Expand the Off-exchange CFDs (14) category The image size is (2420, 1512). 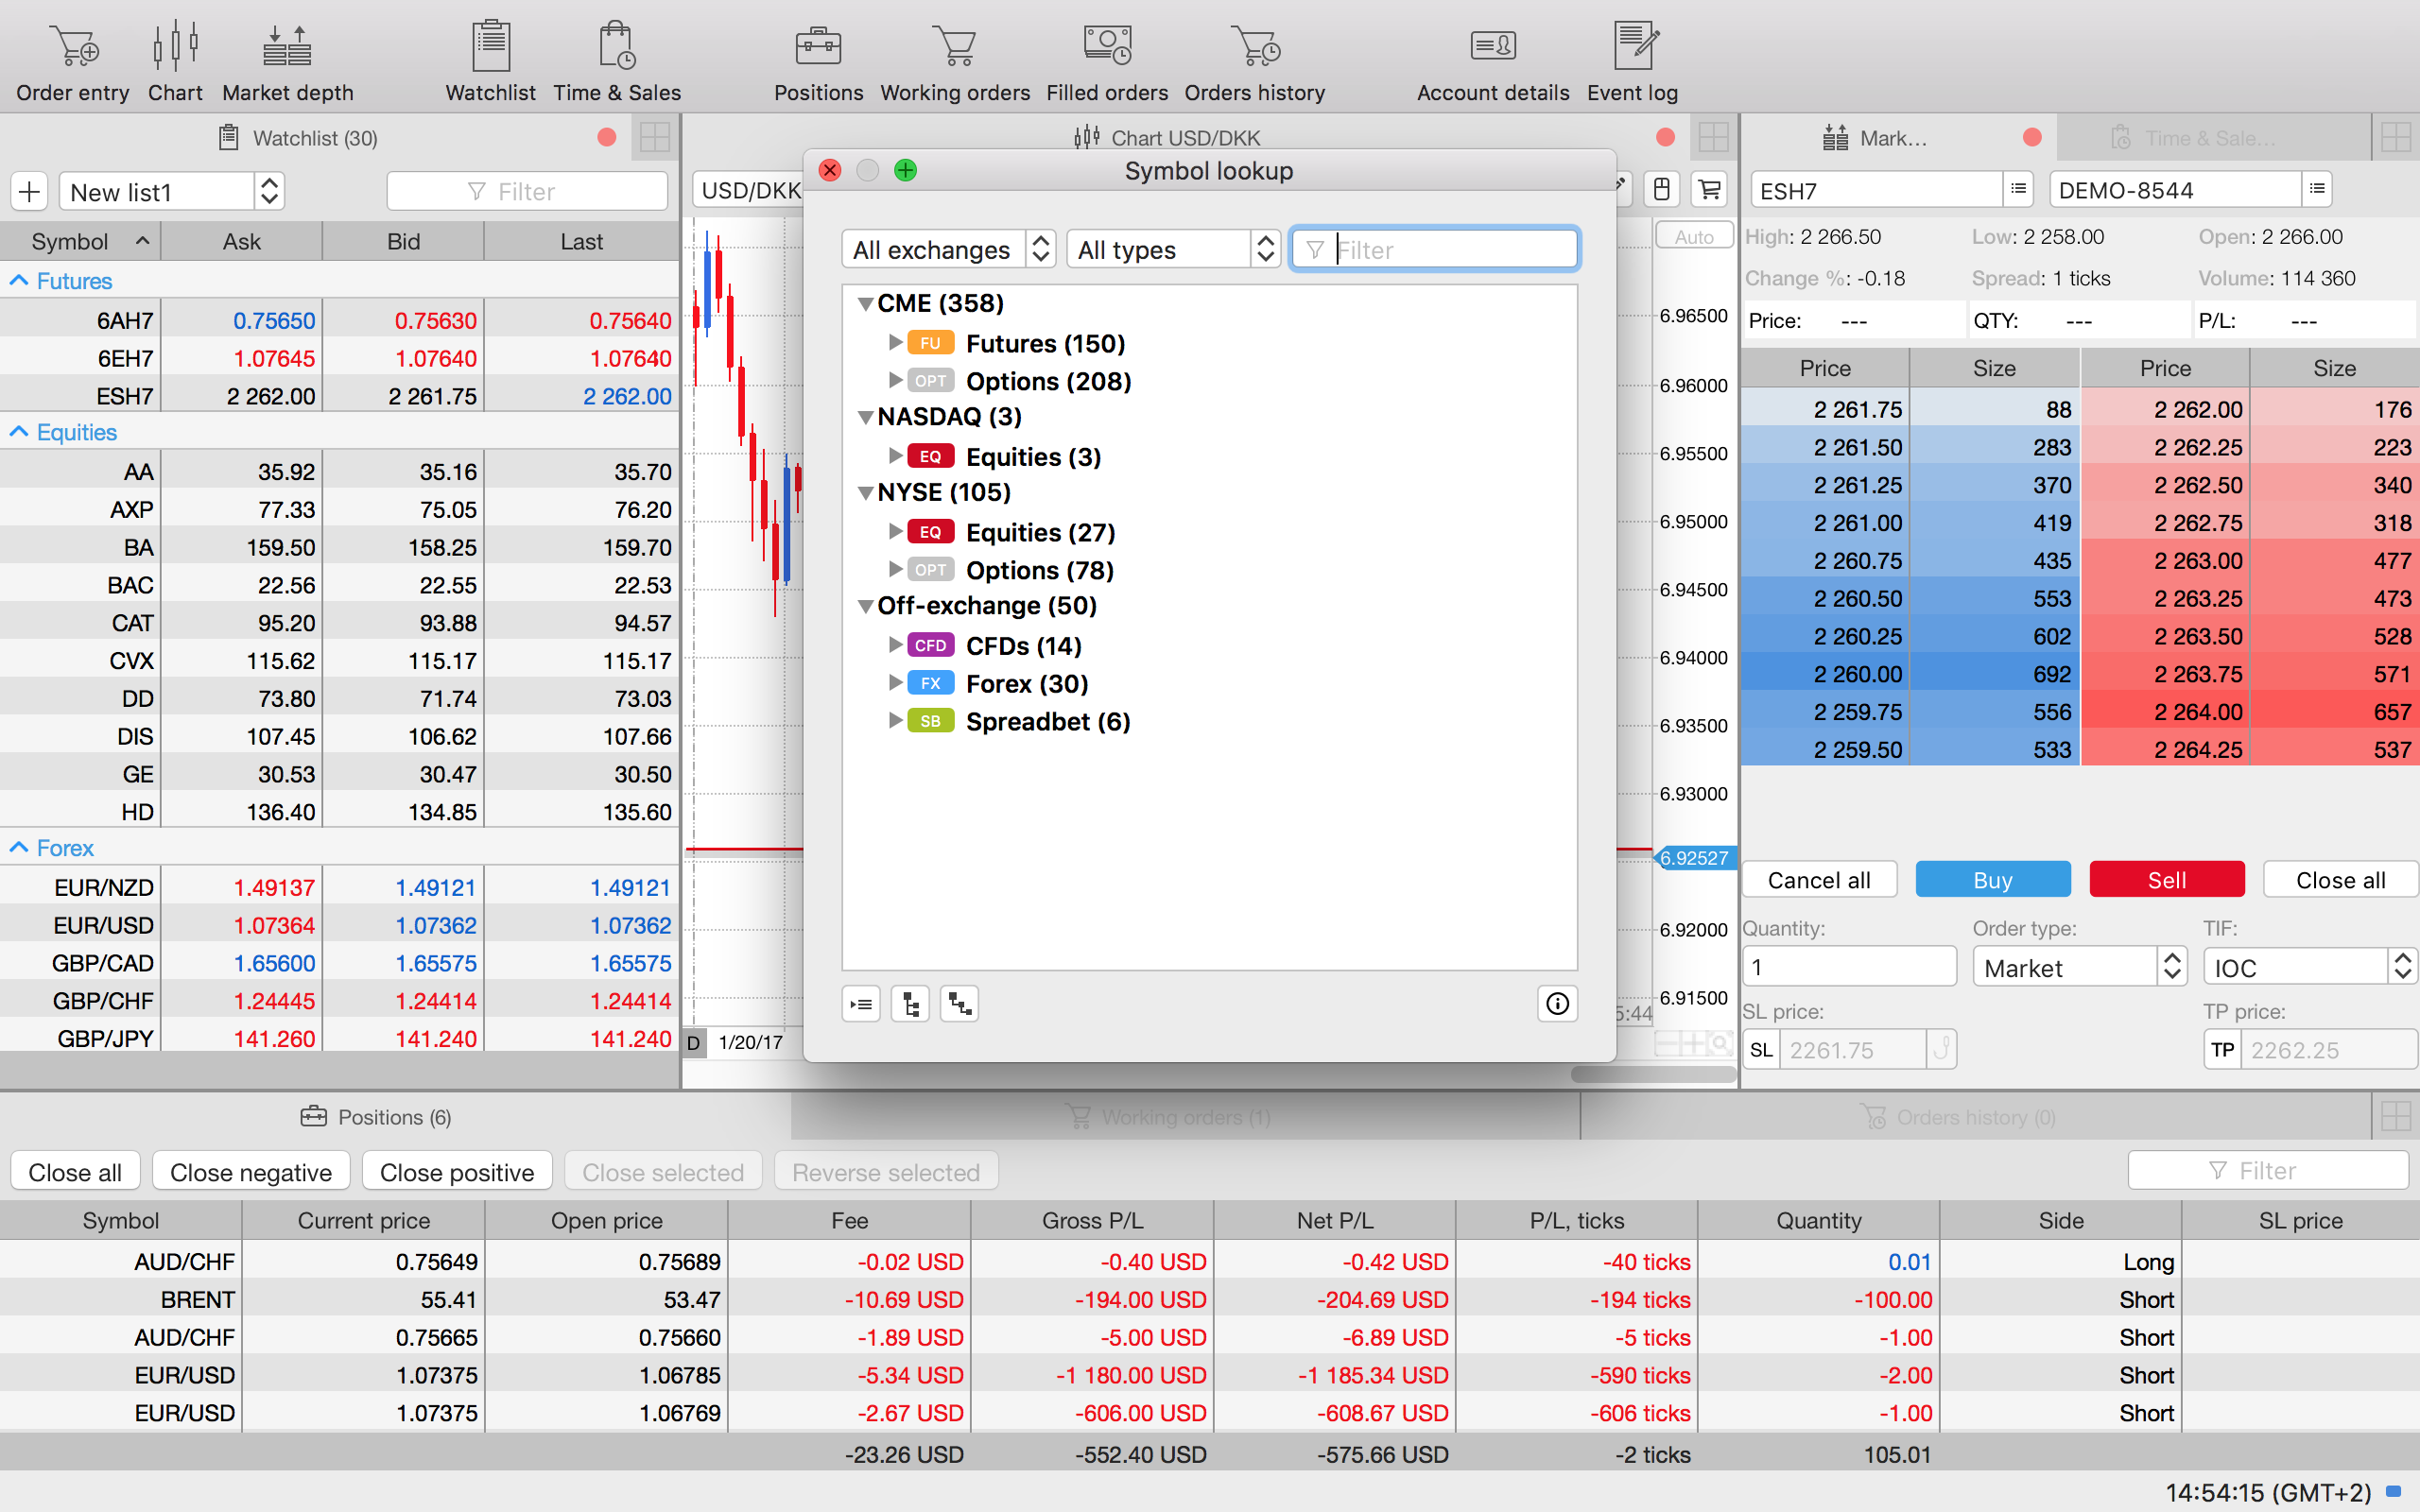tap(889, 644)
